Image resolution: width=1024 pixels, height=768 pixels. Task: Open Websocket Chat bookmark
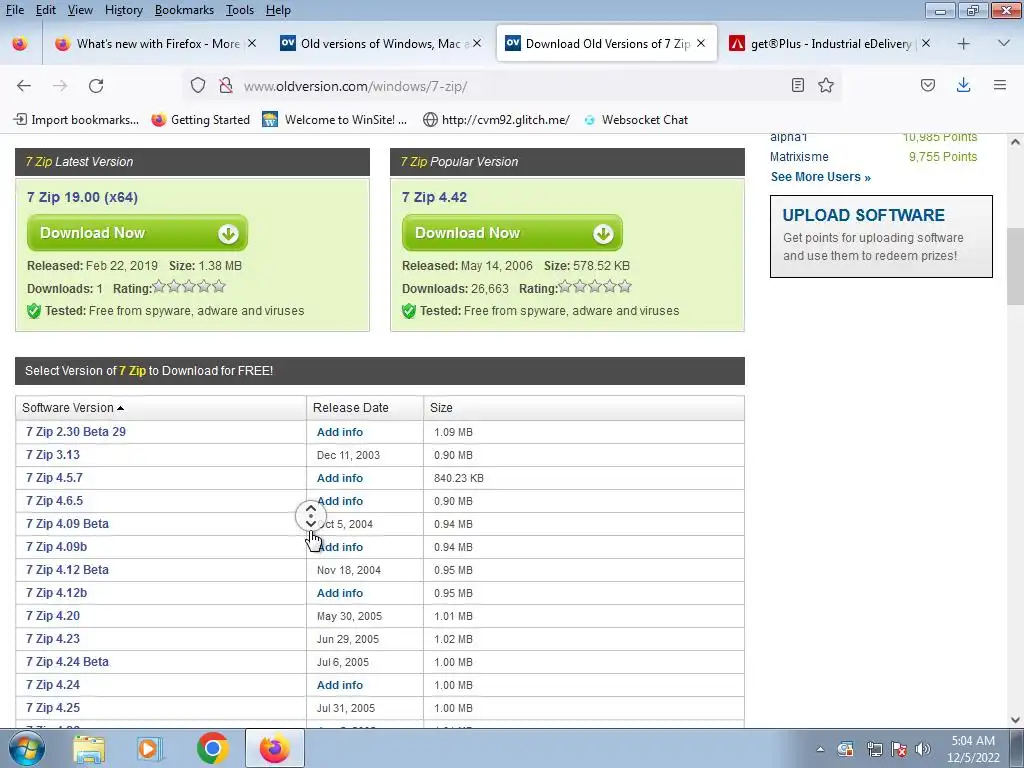pyautogui.click(x=635, y=120)
